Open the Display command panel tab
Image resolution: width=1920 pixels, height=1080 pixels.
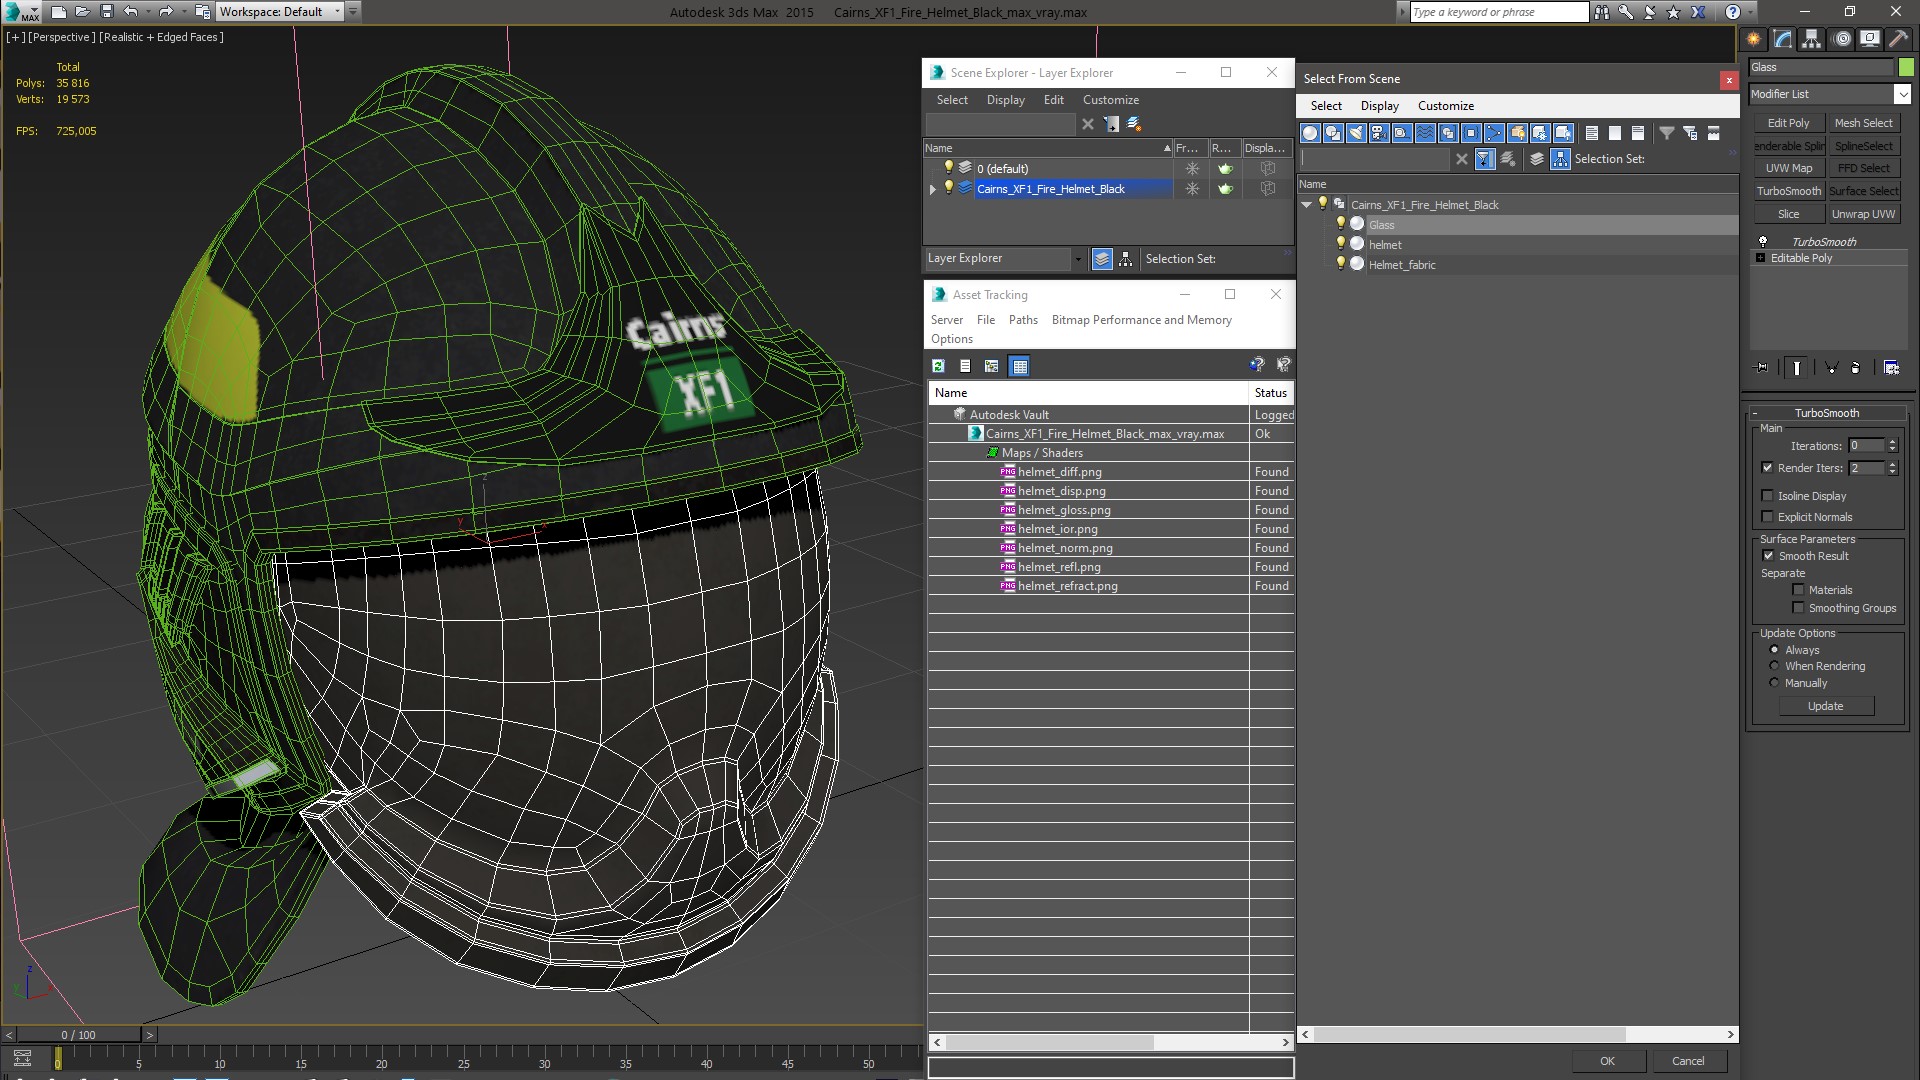click(1869, 39)
